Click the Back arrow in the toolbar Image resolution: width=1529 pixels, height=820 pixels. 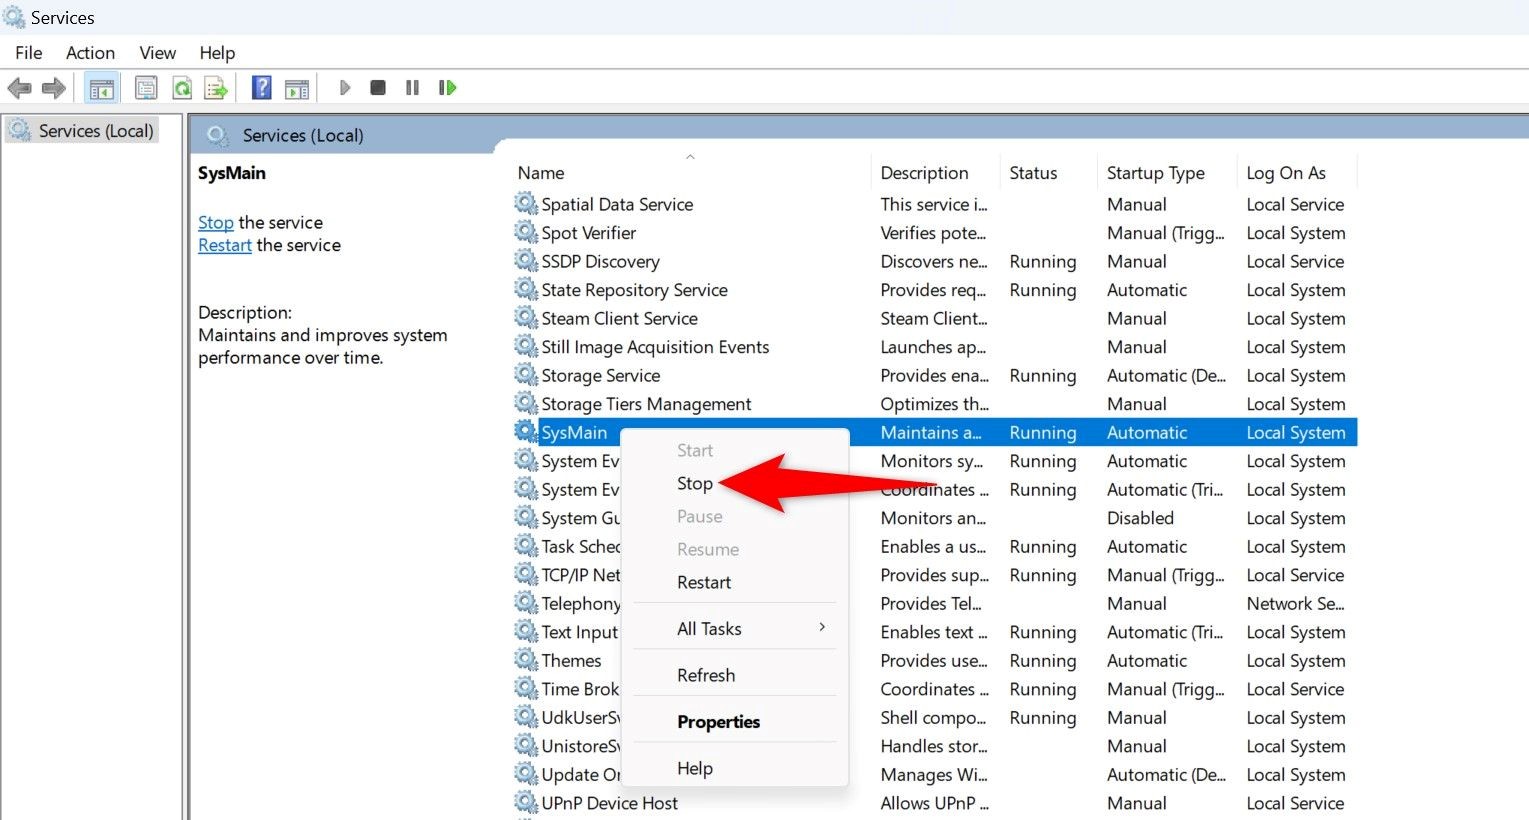(x=19, y=88)
